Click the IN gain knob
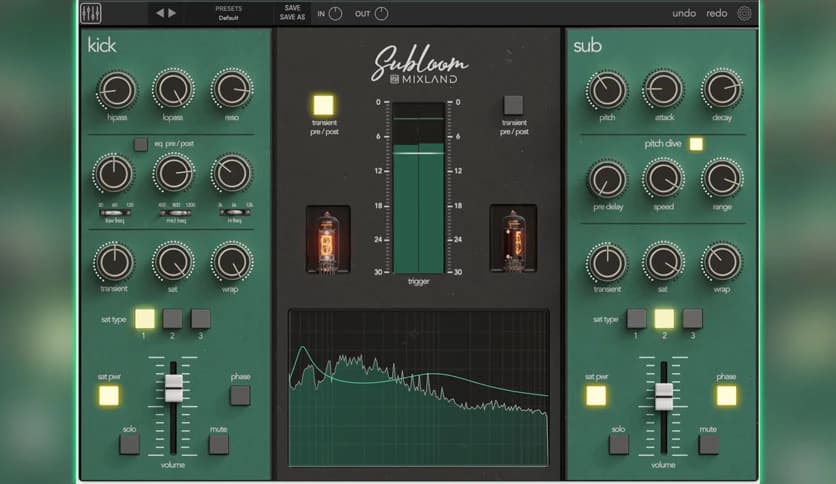Viewport: 836px width, 484px height. tap(335, 14)
